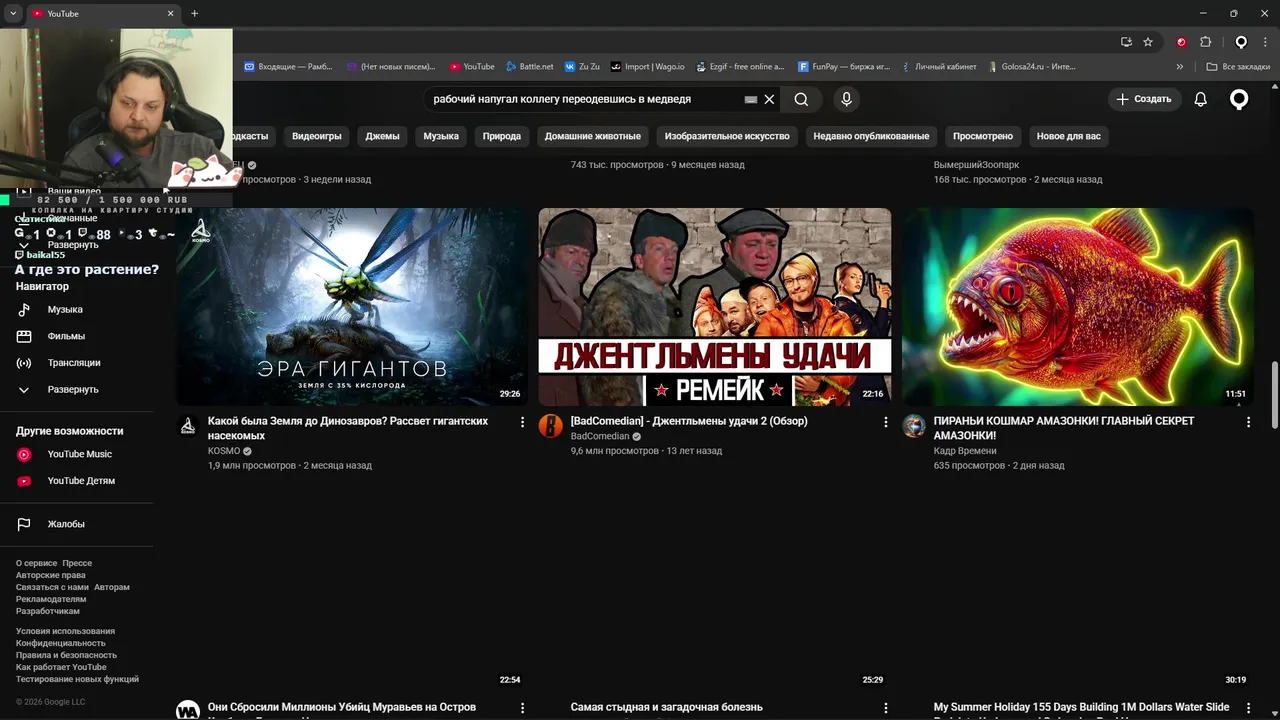This screenshot has width=1280, height=720.
Task: Click the YouTube search magnifier button
Action: [x=801, y=99]
